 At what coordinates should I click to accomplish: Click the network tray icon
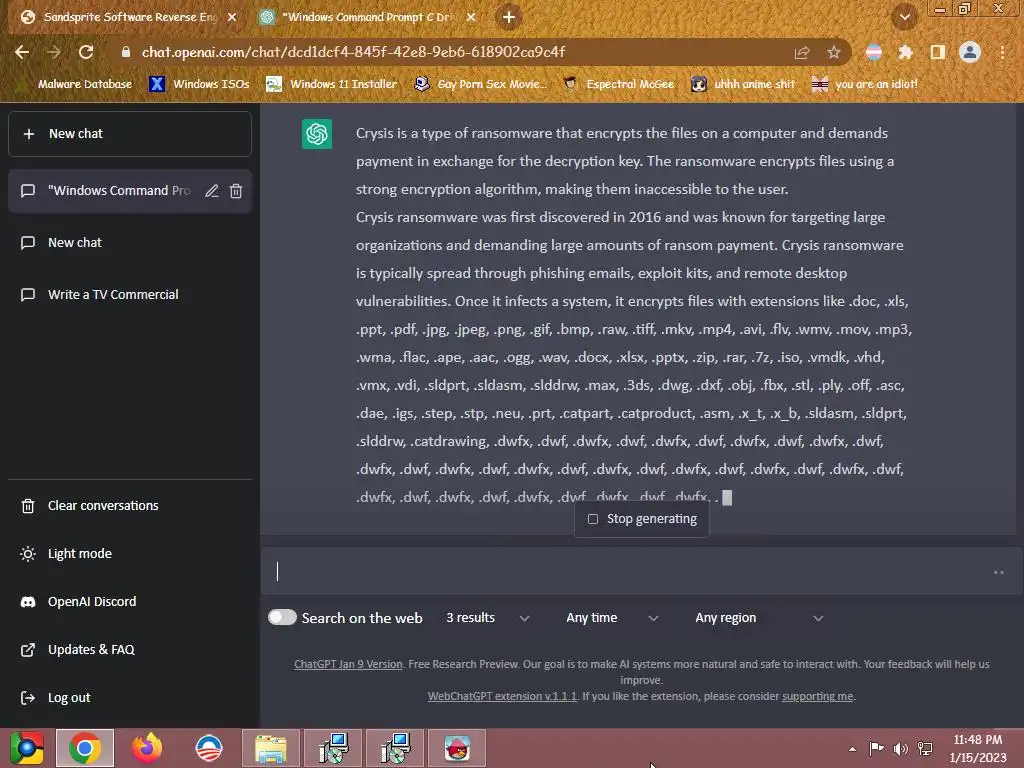click(925, 749)
